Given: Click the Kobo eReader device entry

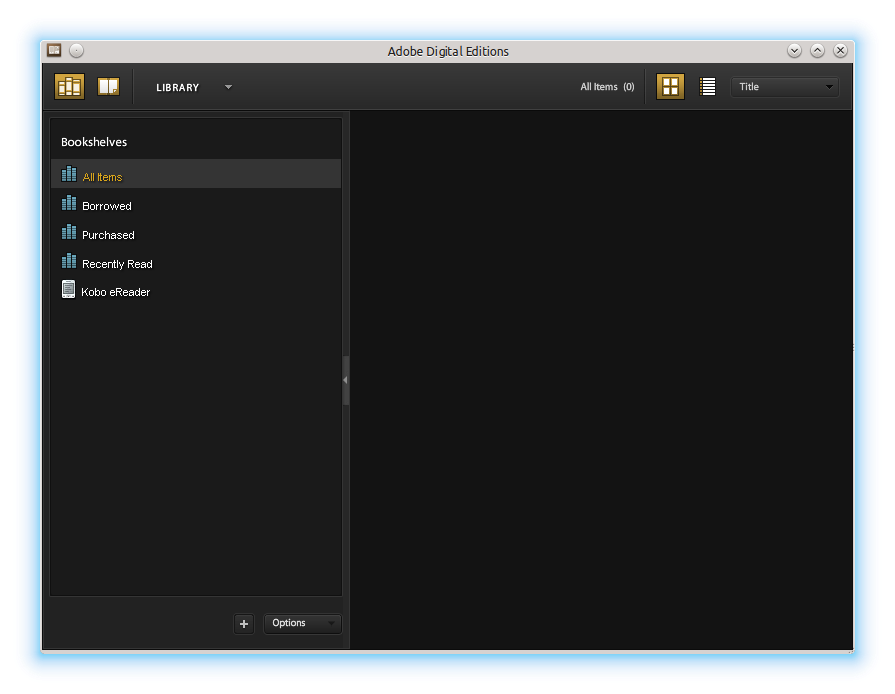Looking at the screenshot, I should tap(115, 292).
